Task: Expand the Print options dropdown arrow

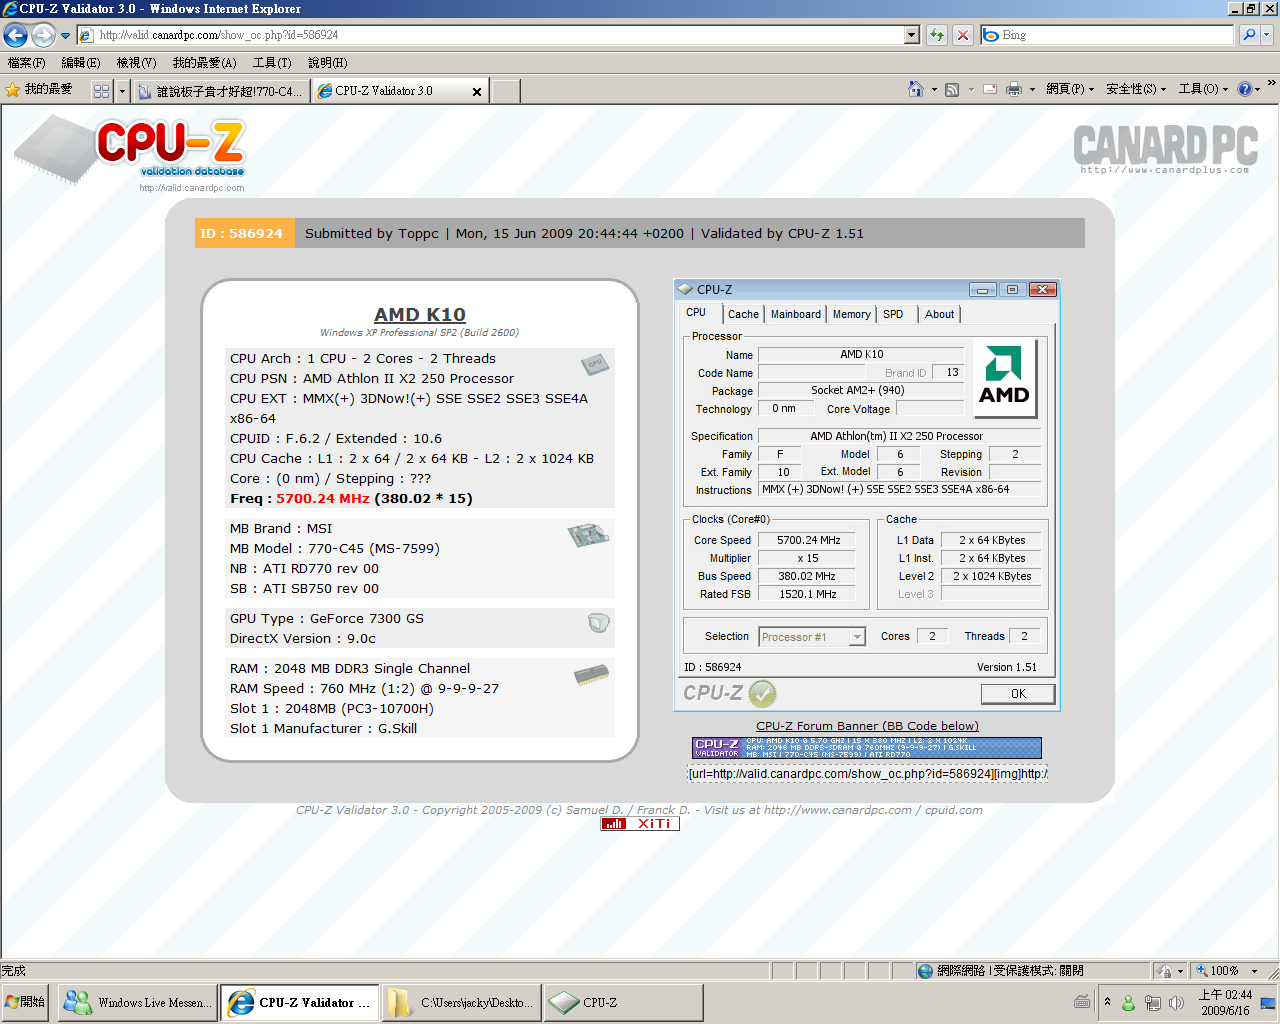Action: (1032, 89)
